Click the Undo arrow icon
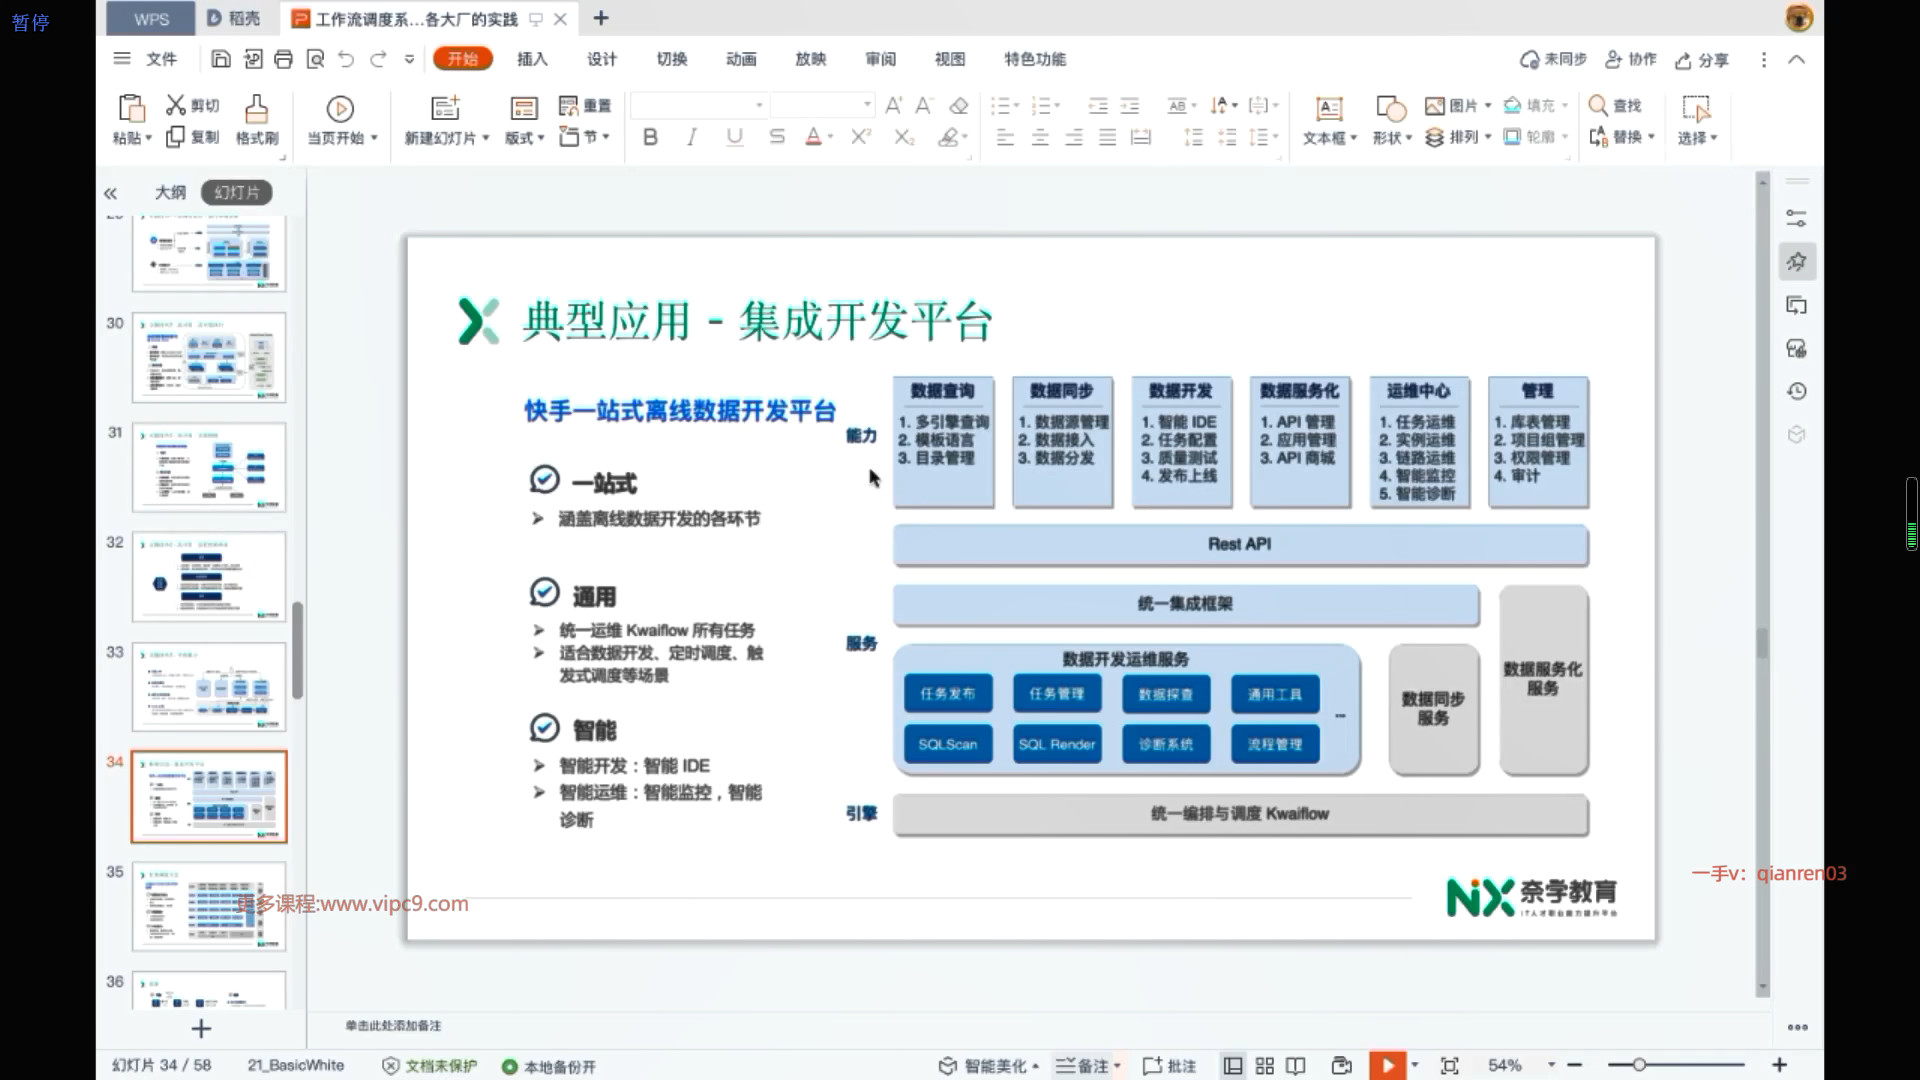The height and width of the screenshot is (1080, 1920). (346, 59)
